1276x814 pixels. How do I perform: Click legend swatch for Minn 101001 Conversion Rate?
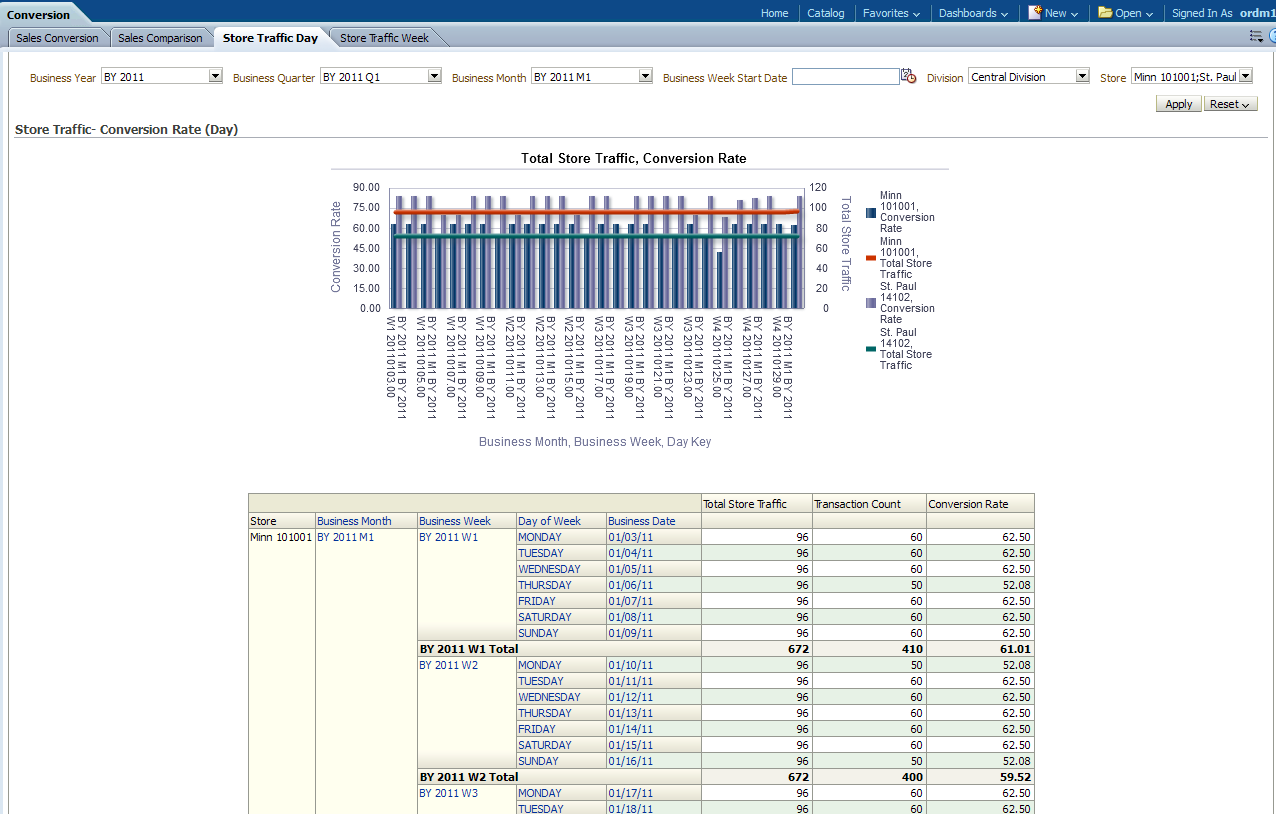pos(871,212)
